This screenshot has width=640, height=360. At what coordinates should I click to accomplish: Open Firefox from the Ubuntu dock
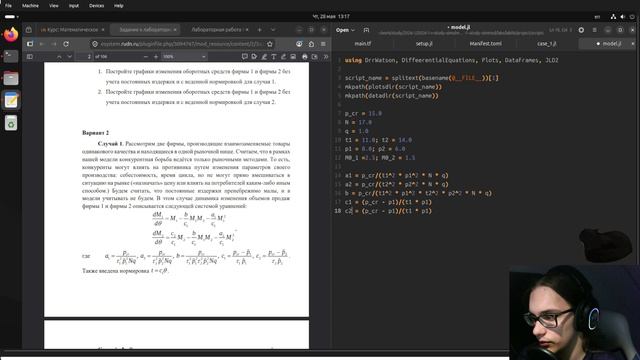coord(11,34)
